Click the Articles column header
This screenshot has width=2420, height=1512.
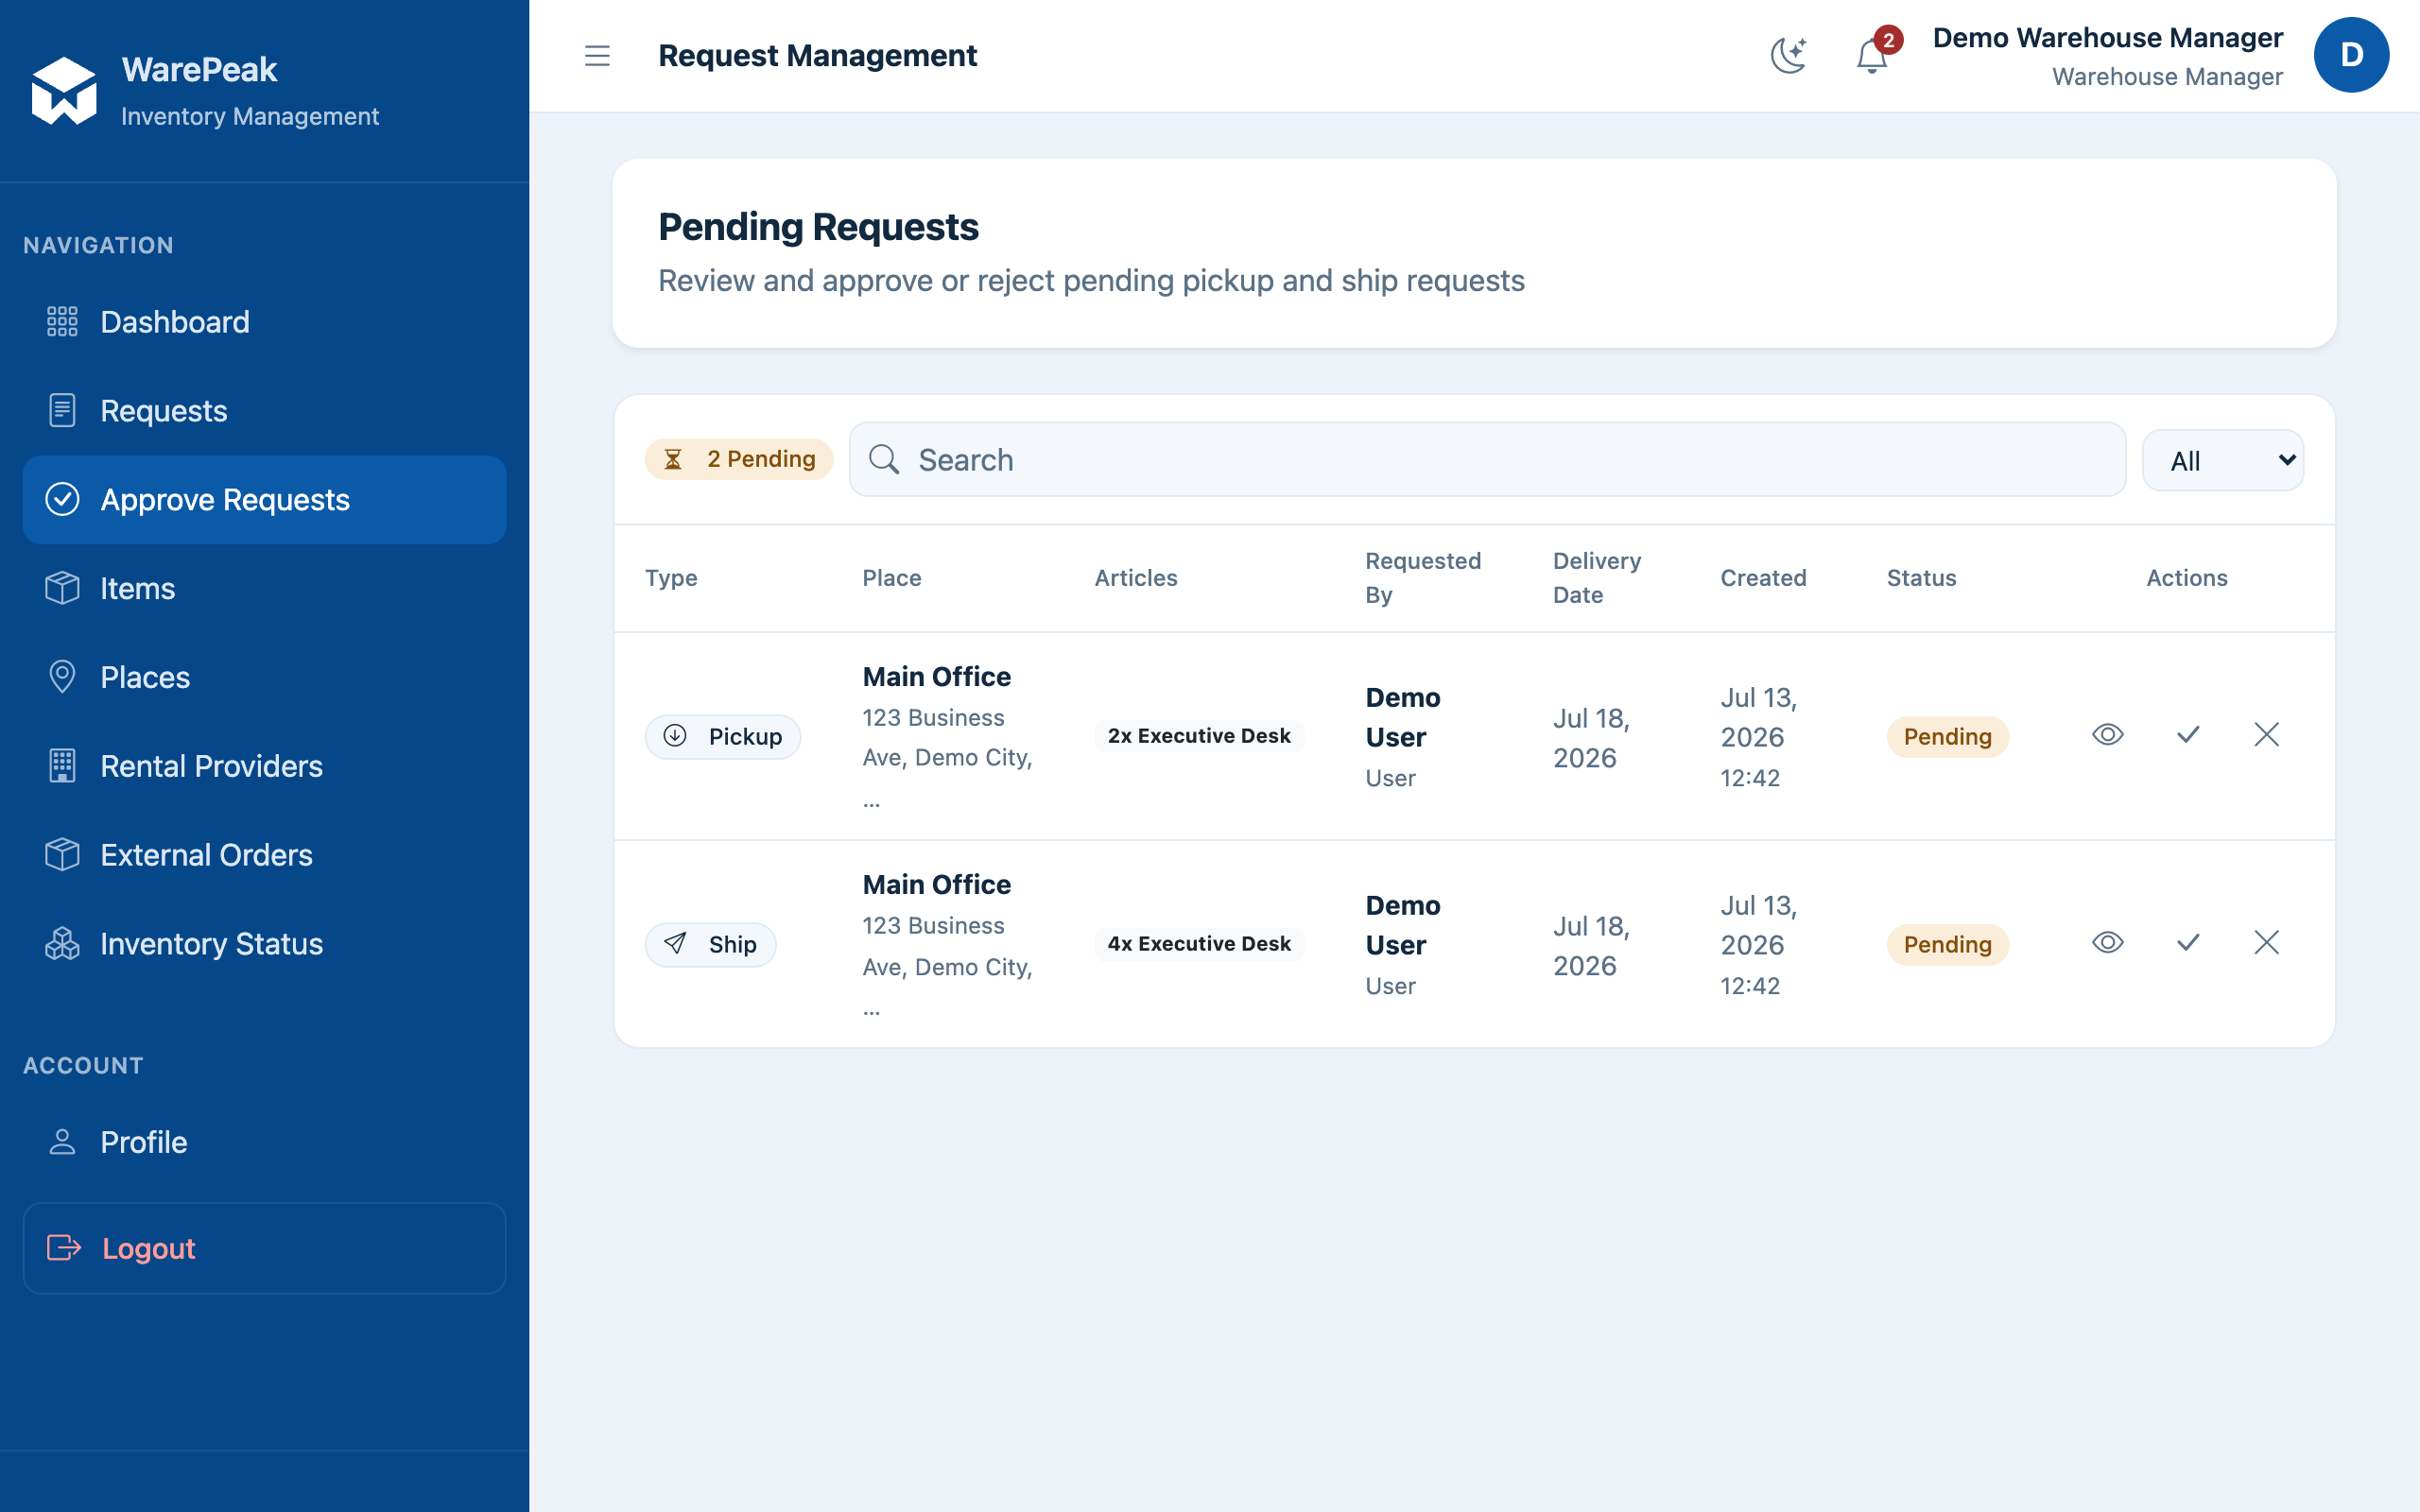[x=1136, y=578]
